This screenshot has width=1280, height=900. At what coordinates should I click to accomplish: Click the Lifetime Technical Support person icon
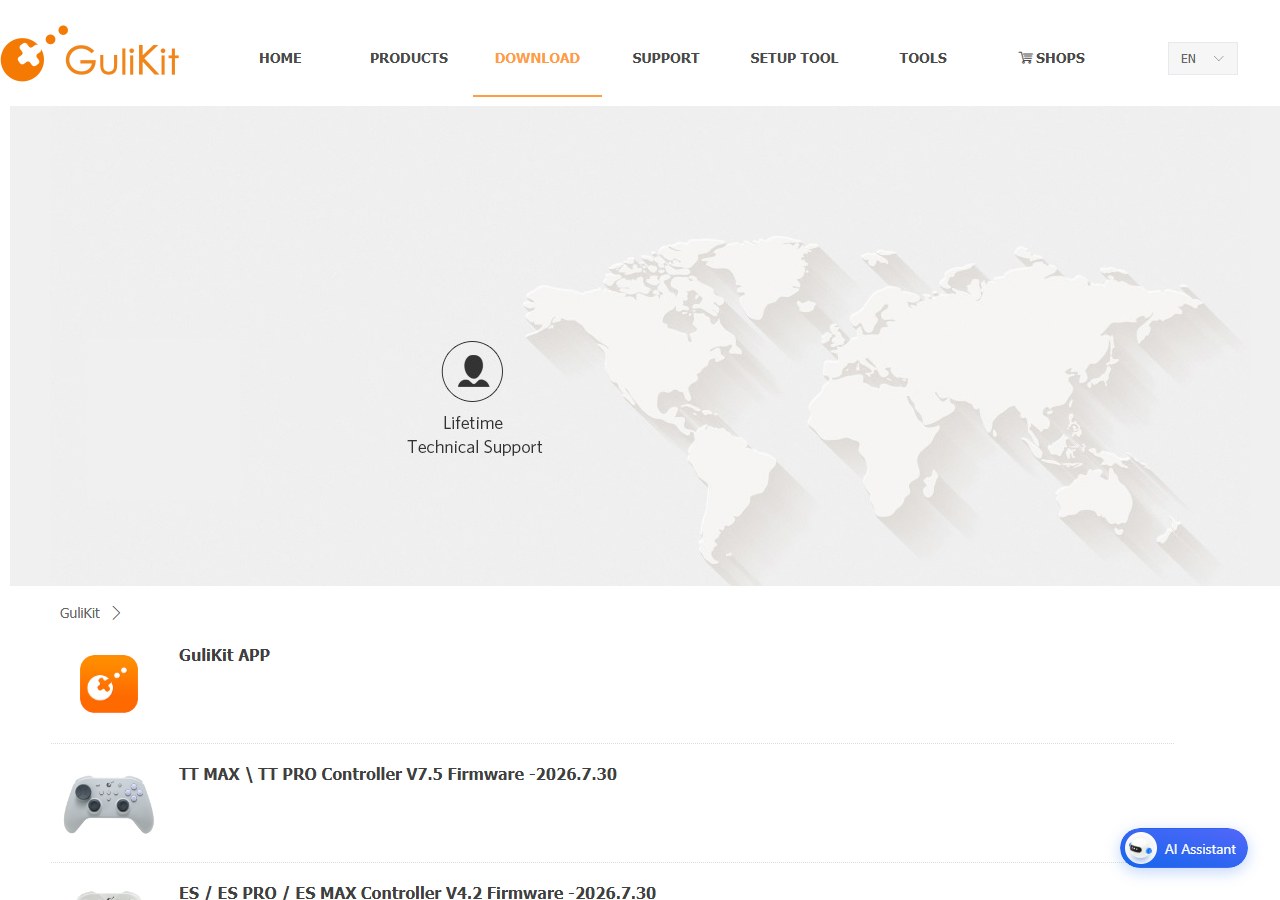pos(472,371)
